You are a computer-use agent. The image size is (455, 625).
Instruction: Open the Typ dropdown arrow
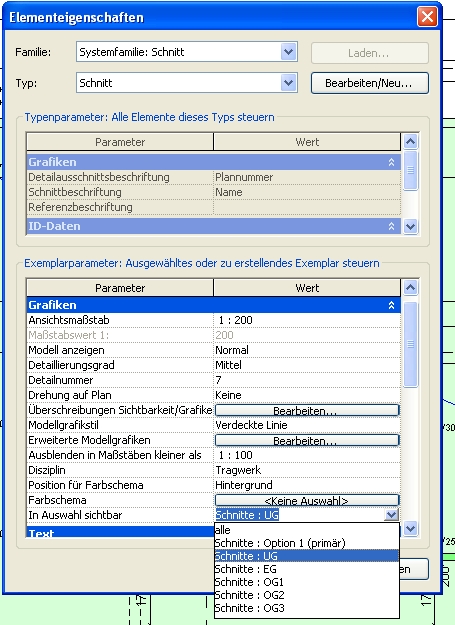288,83
